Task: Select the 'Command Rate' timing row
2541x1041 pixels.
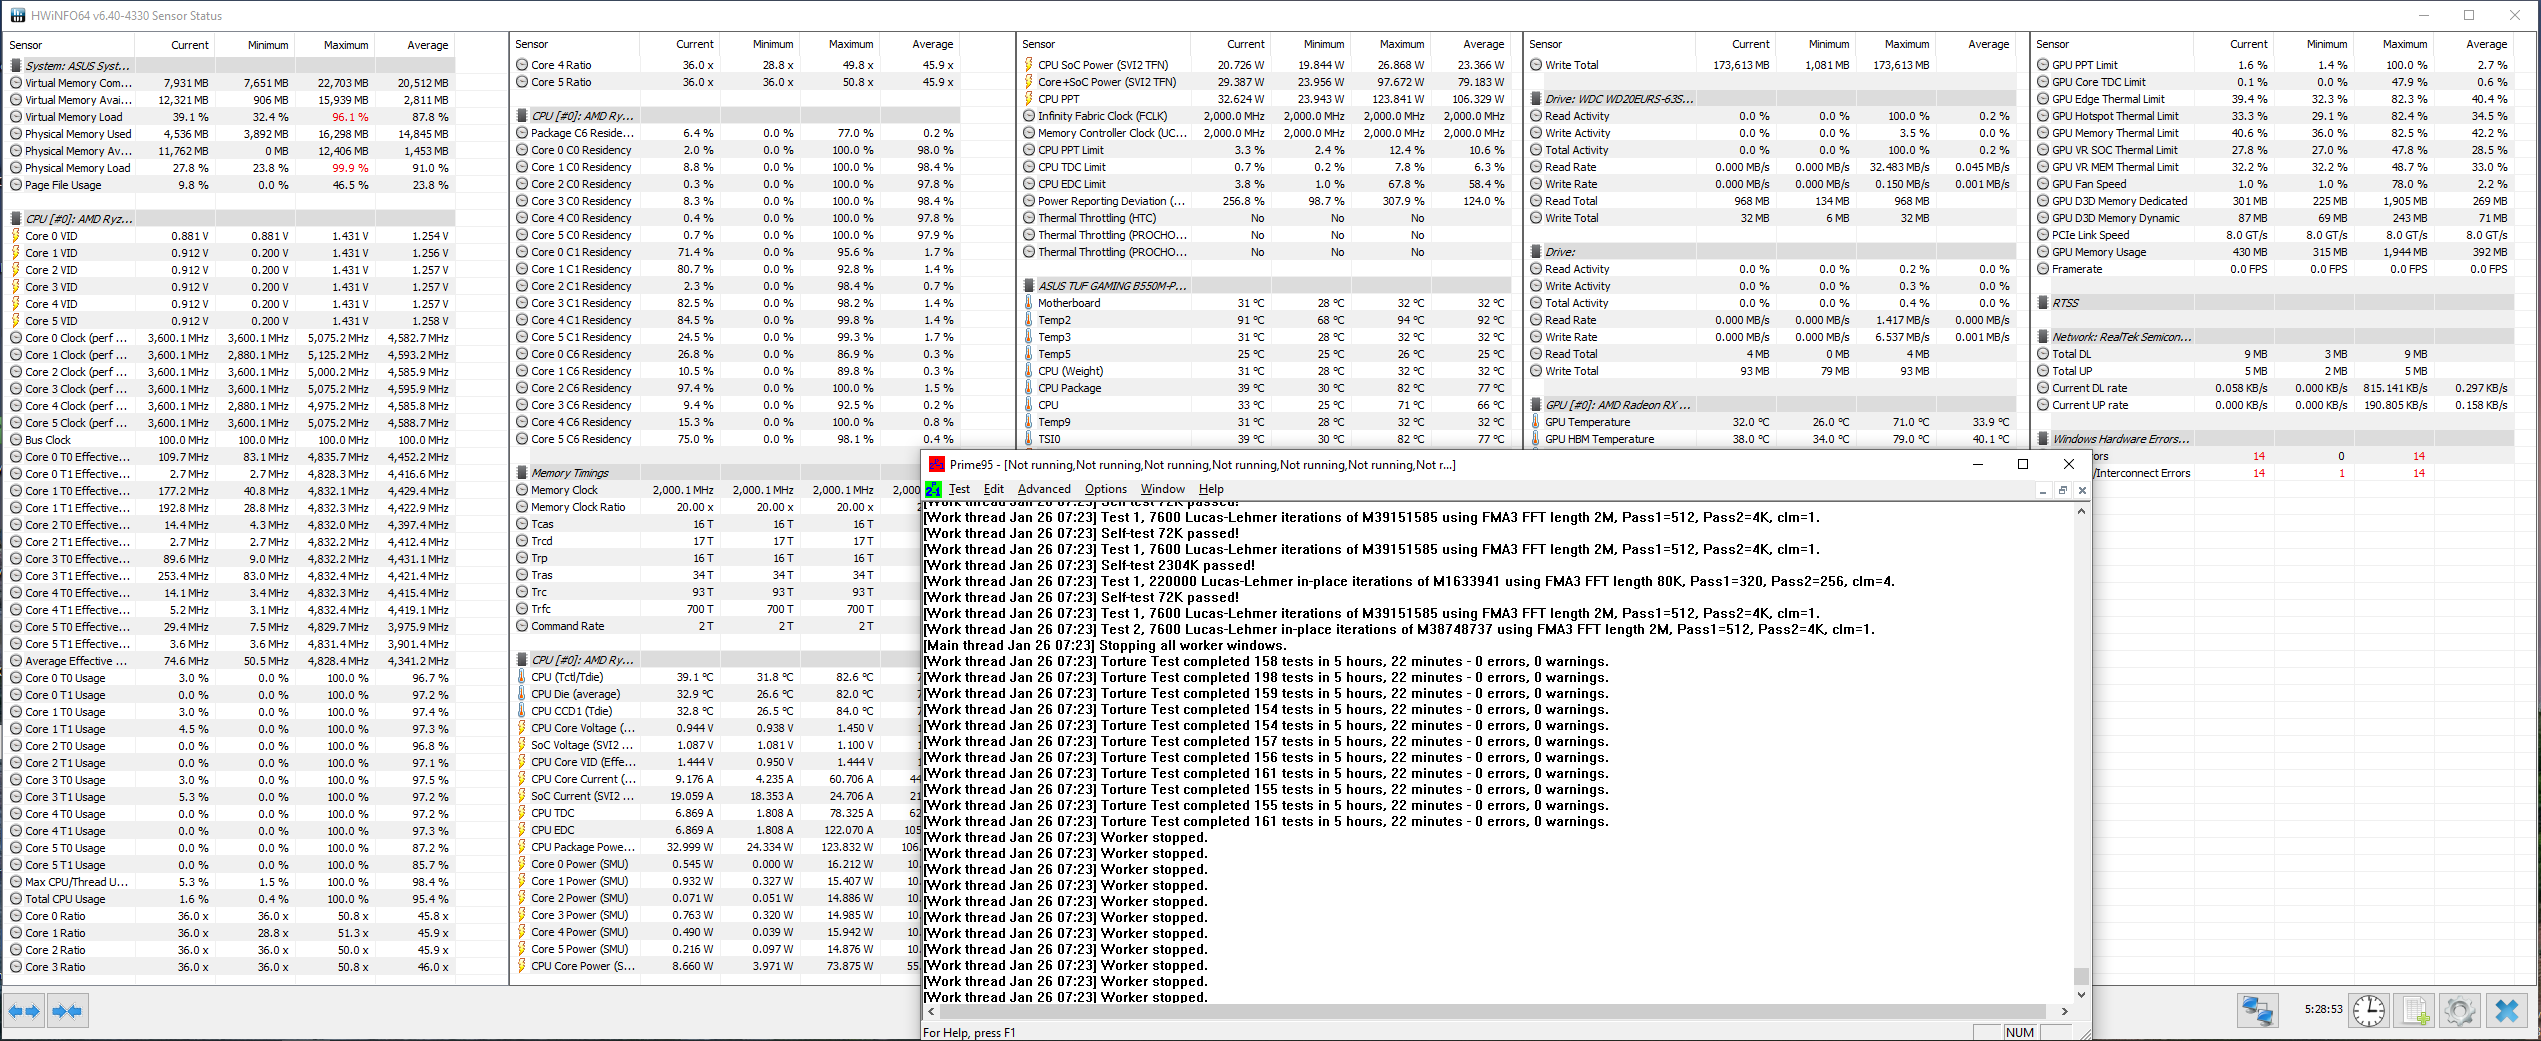Action: tap(716, 626)
